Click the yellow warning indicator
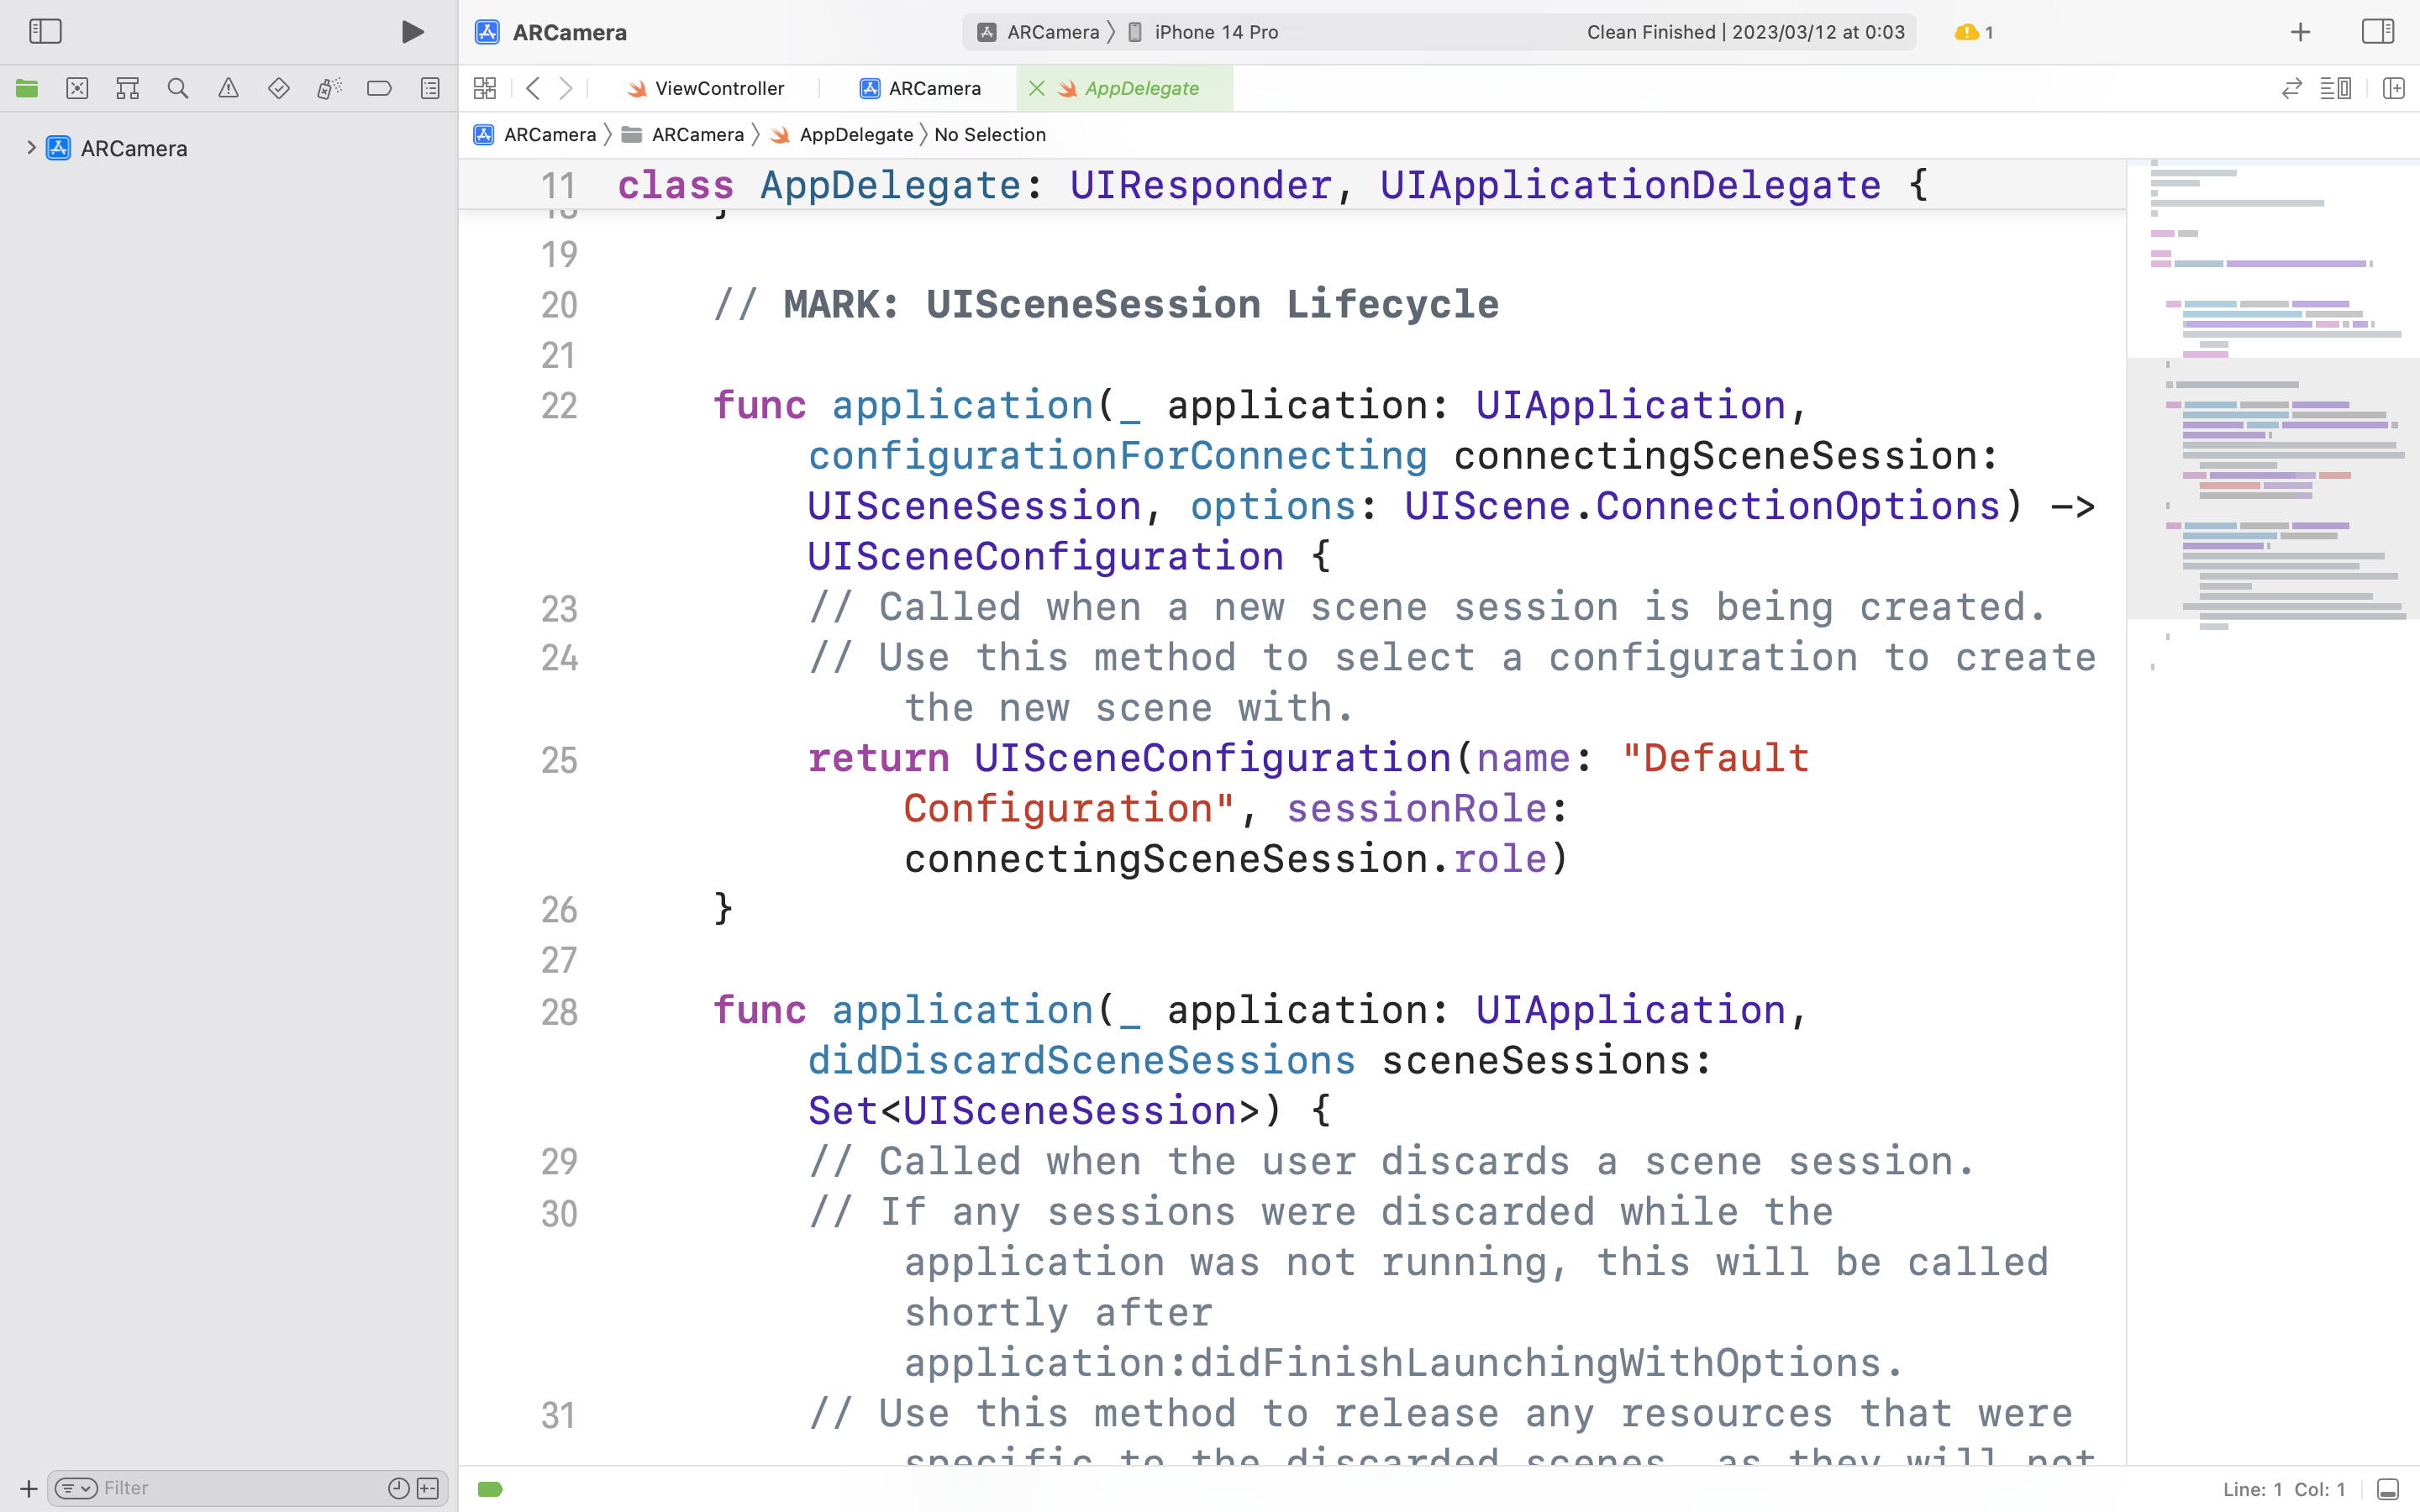The image size is (2420, 1512). coord(1974,32)
